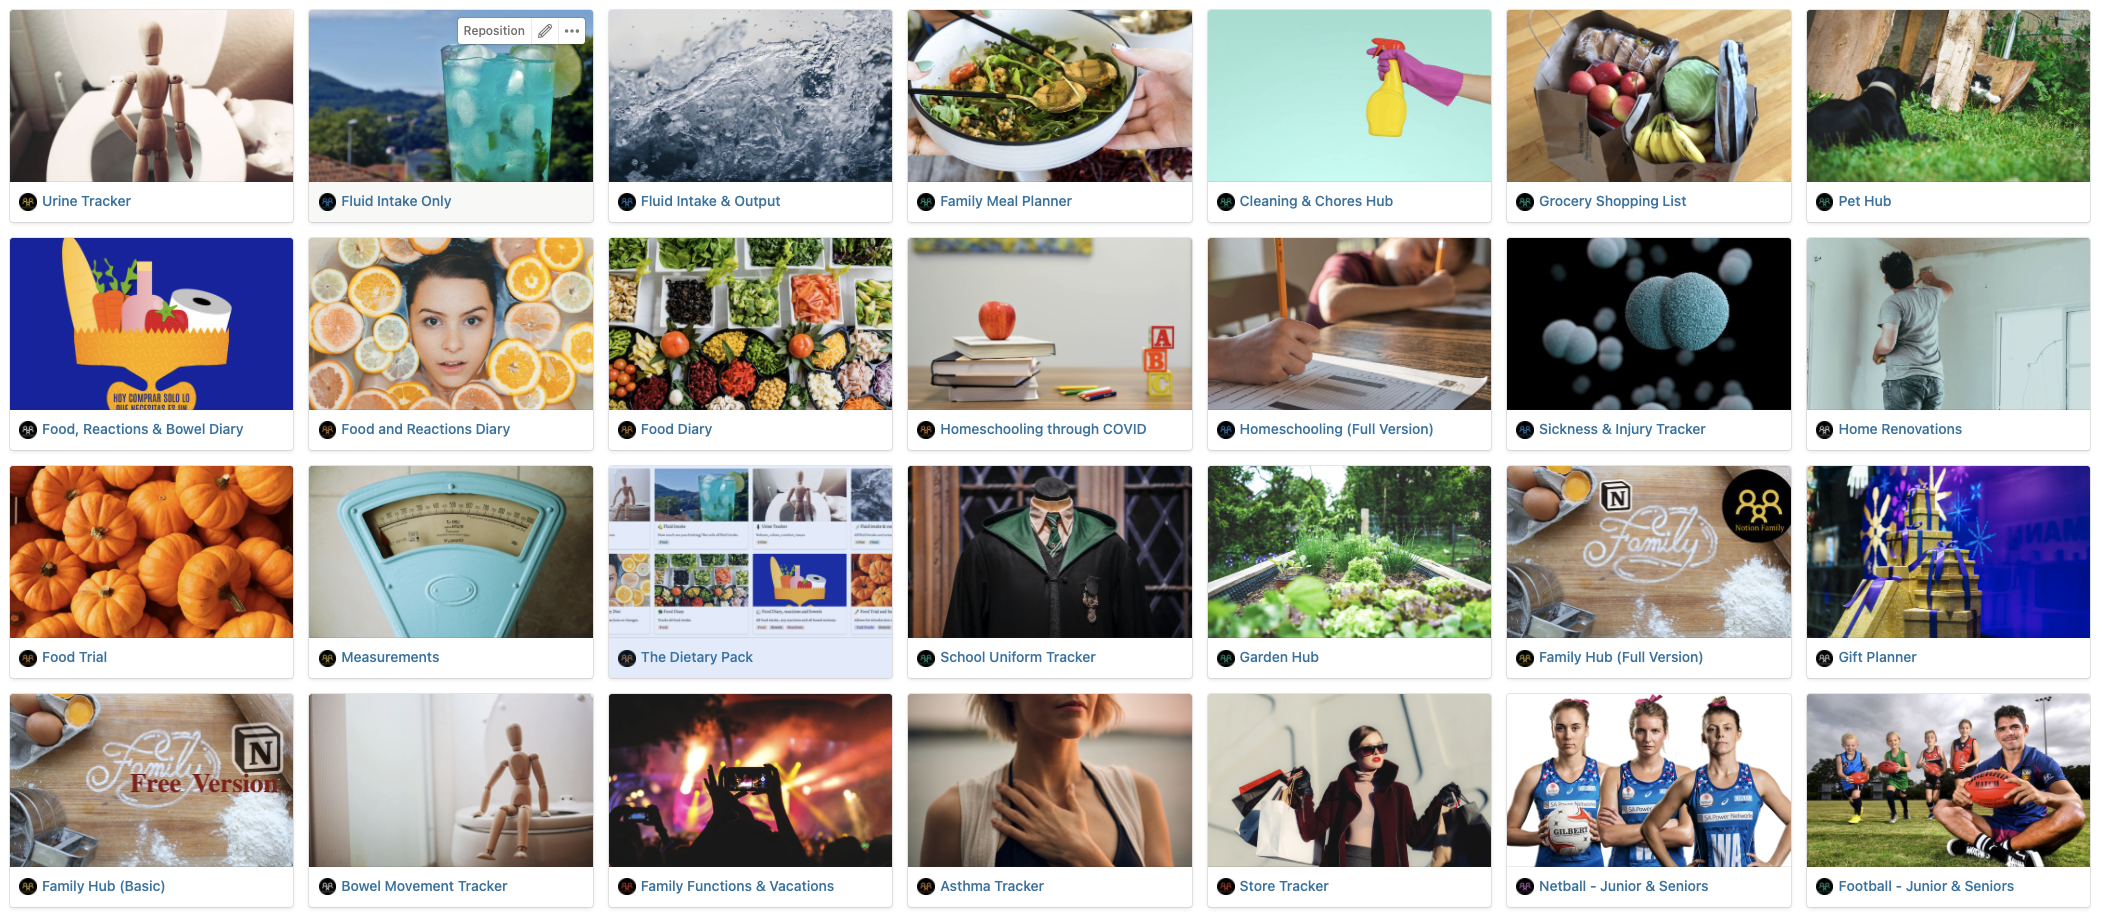
Task: Click the page icon beside Pet Hub
Action: [1825, 202]
